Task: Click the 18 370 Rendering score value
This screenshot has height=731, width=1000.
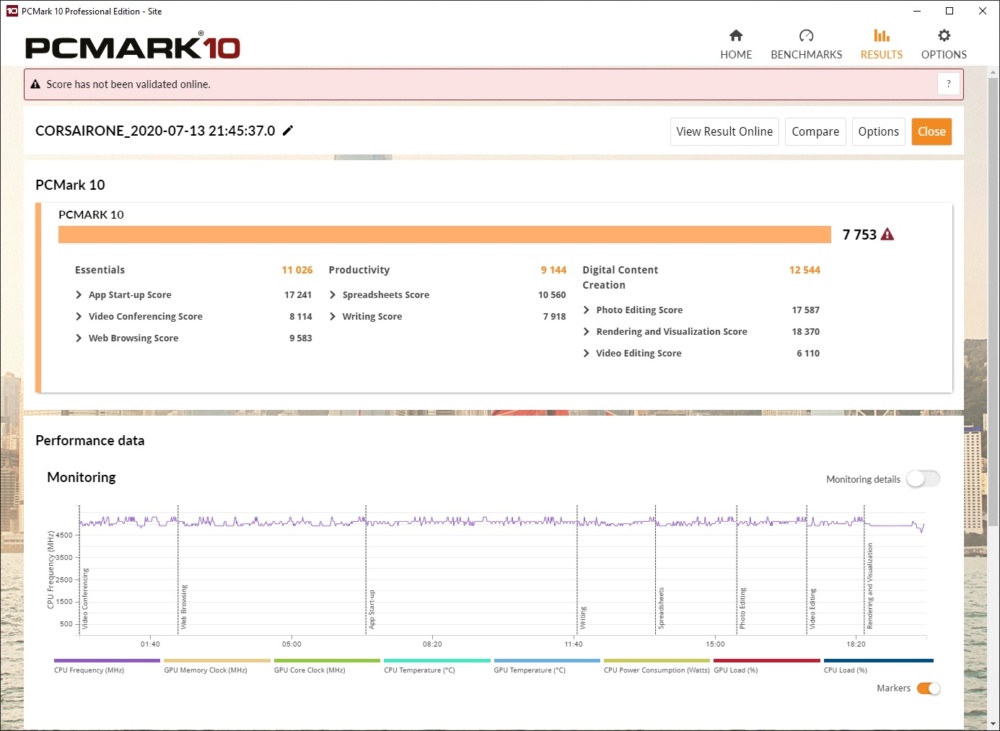Action: point(805,332)
